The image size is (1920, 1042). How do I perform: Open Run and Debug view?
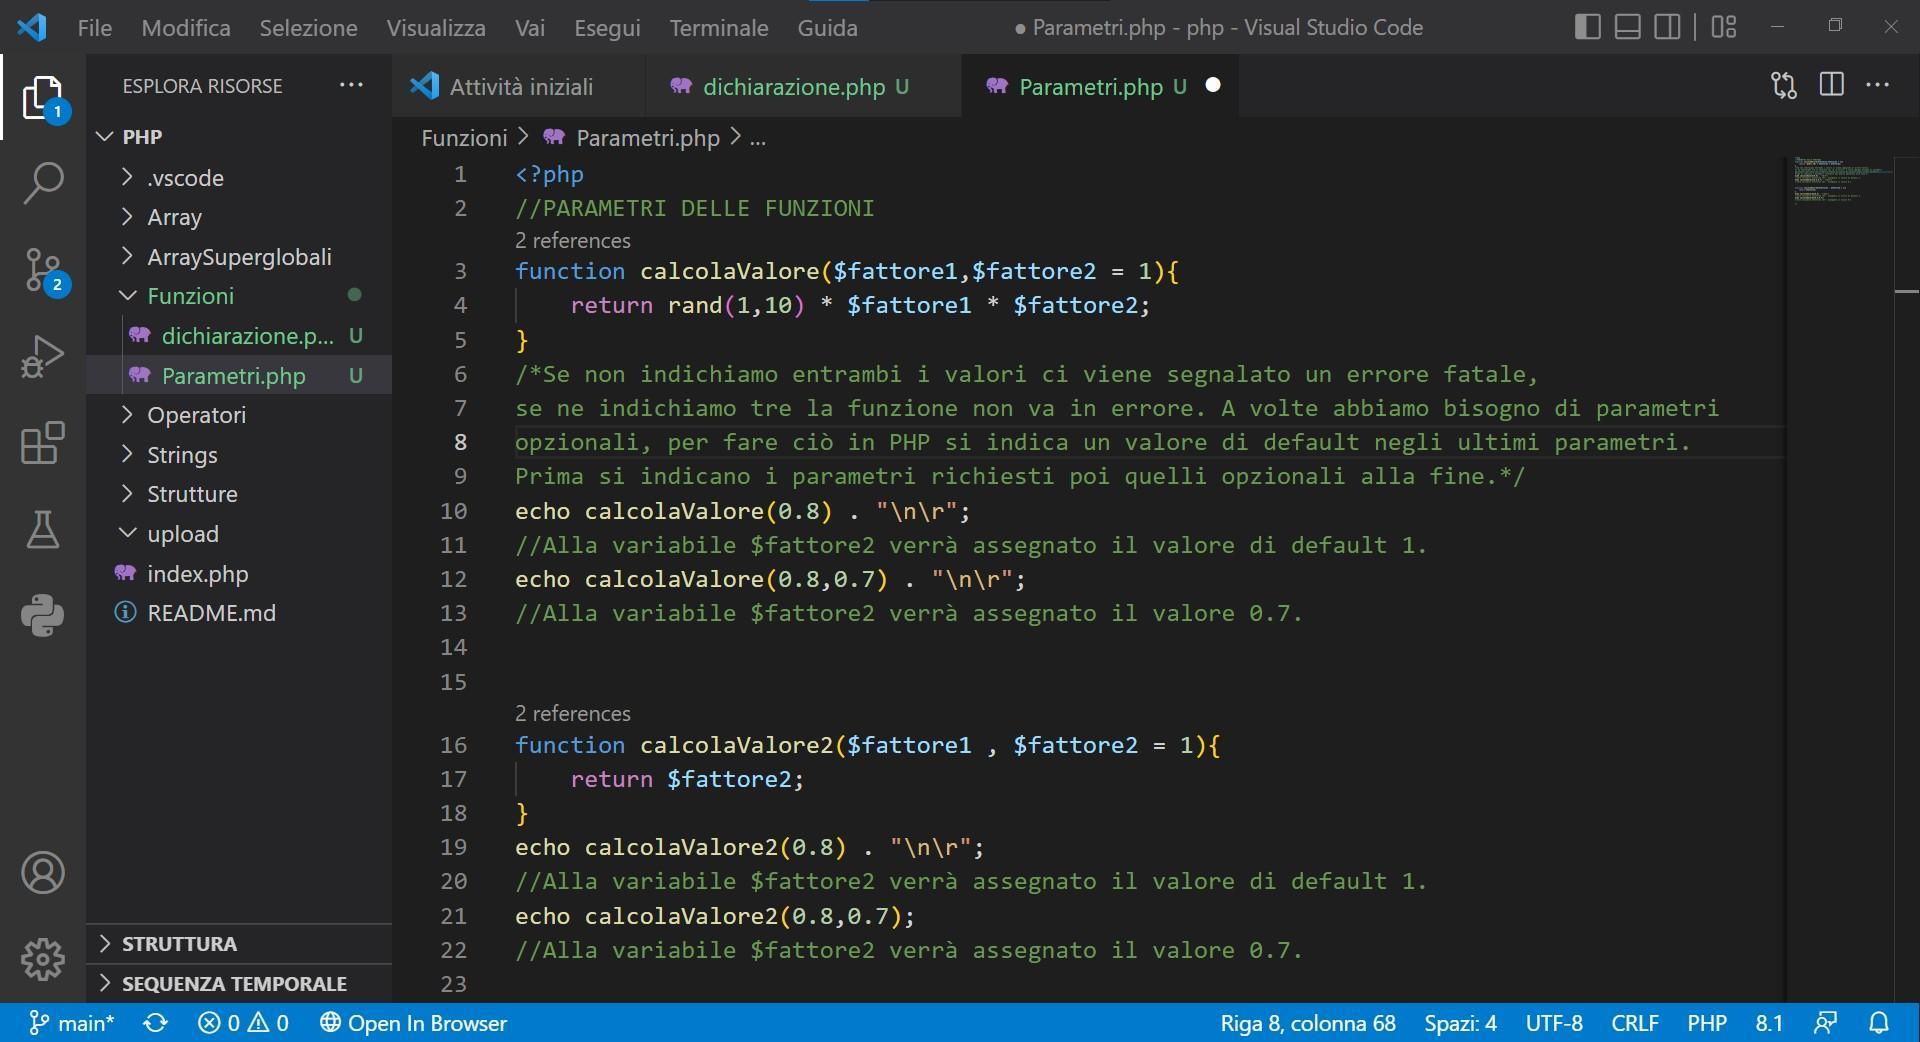pyautogui.click(x=42, y=356)
